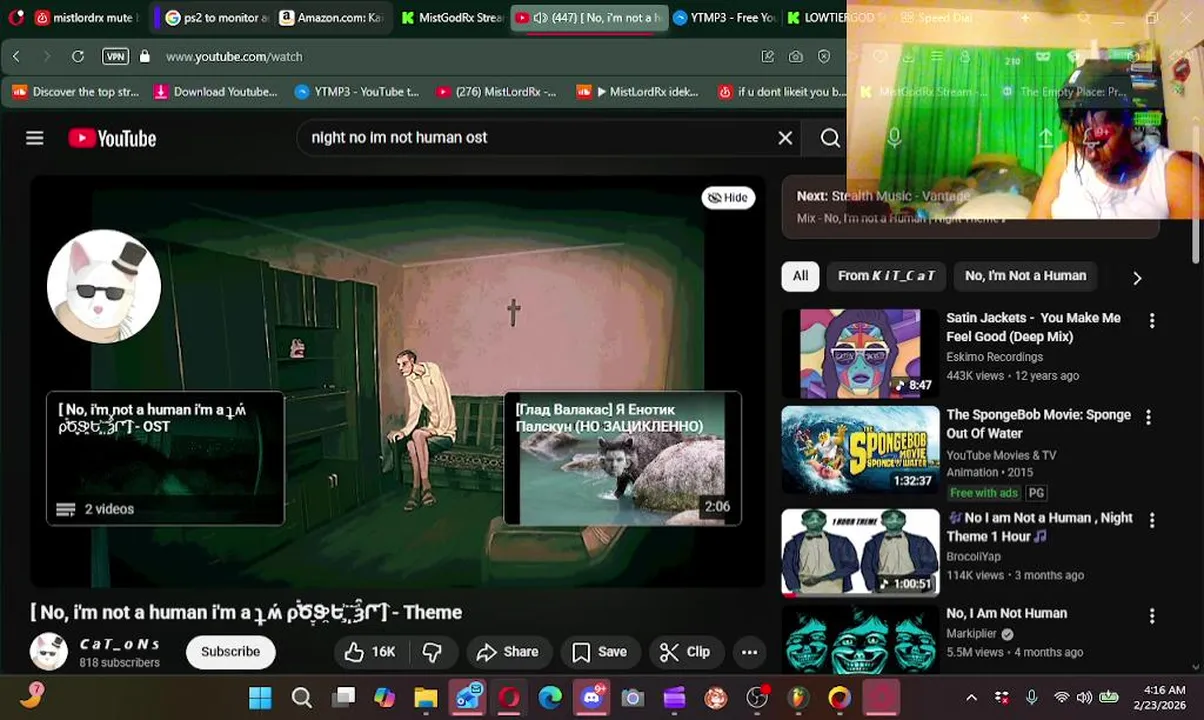Open the 'MistLordRx idek...' bookmark
Screen dimensions: 1204x720
[638, 92]
